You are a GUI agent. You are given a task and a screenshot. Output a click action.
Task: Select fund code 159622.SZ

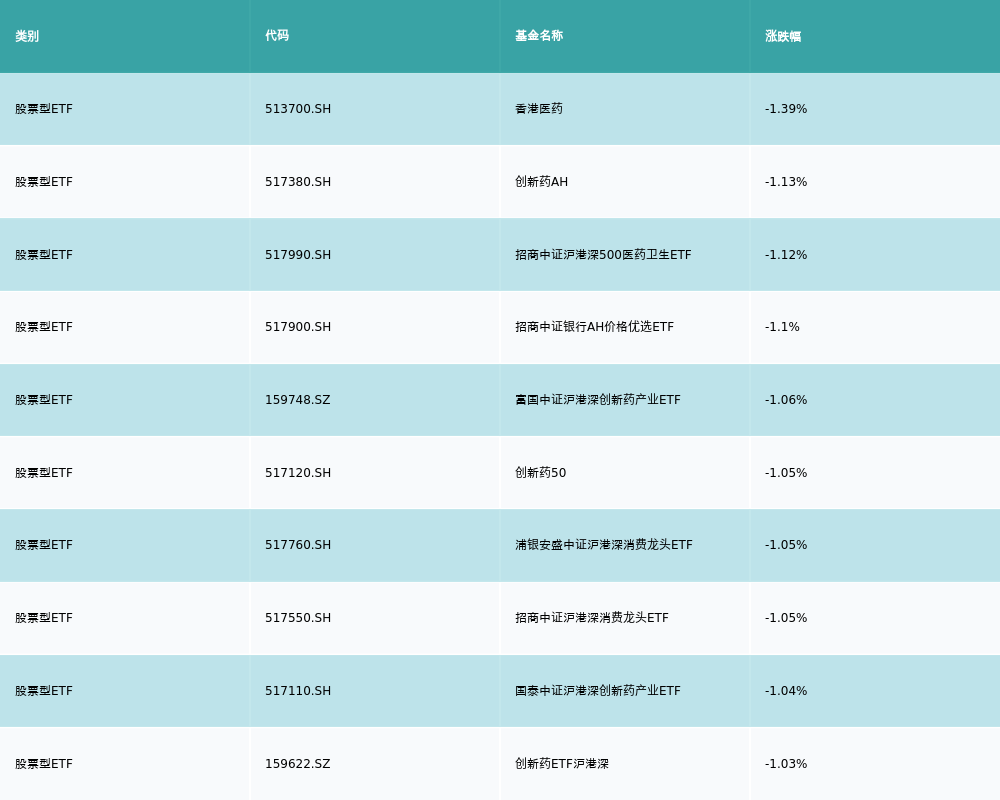pos(298,764)
